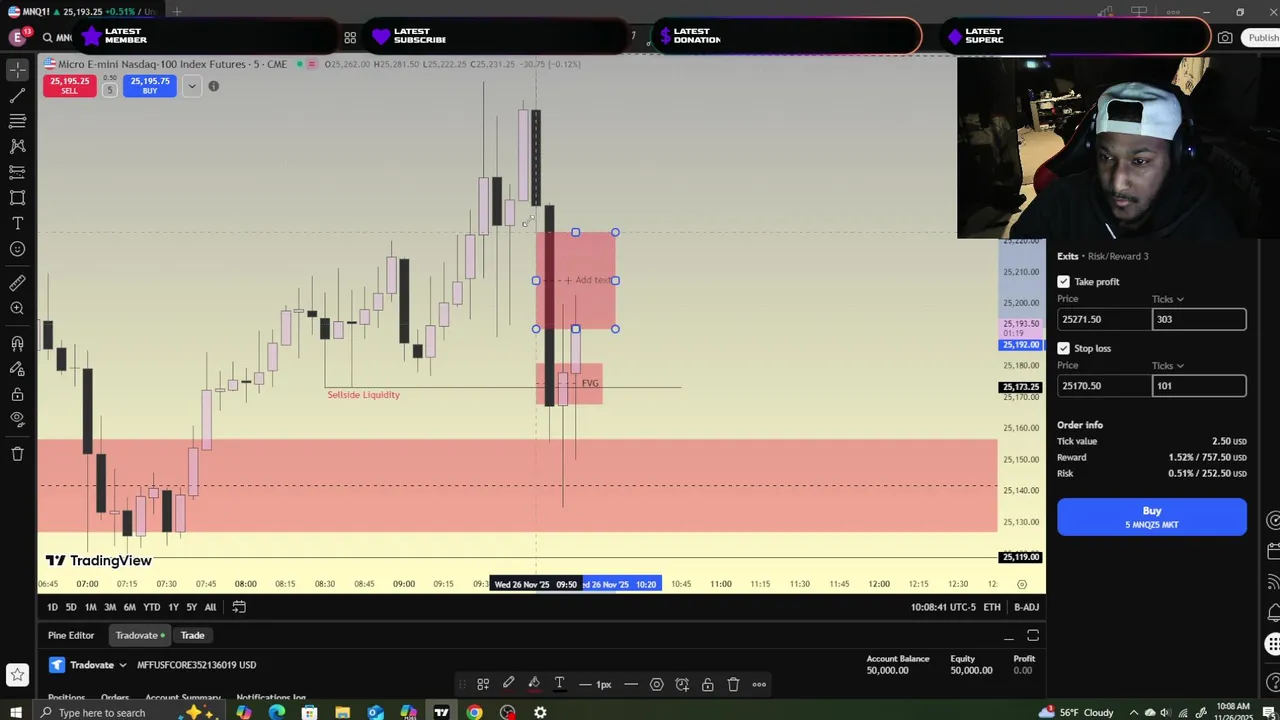The width and height of the screenshot is (1280, 720).
Task: Select the trend line drawing tool
Action: click(17, 96)
